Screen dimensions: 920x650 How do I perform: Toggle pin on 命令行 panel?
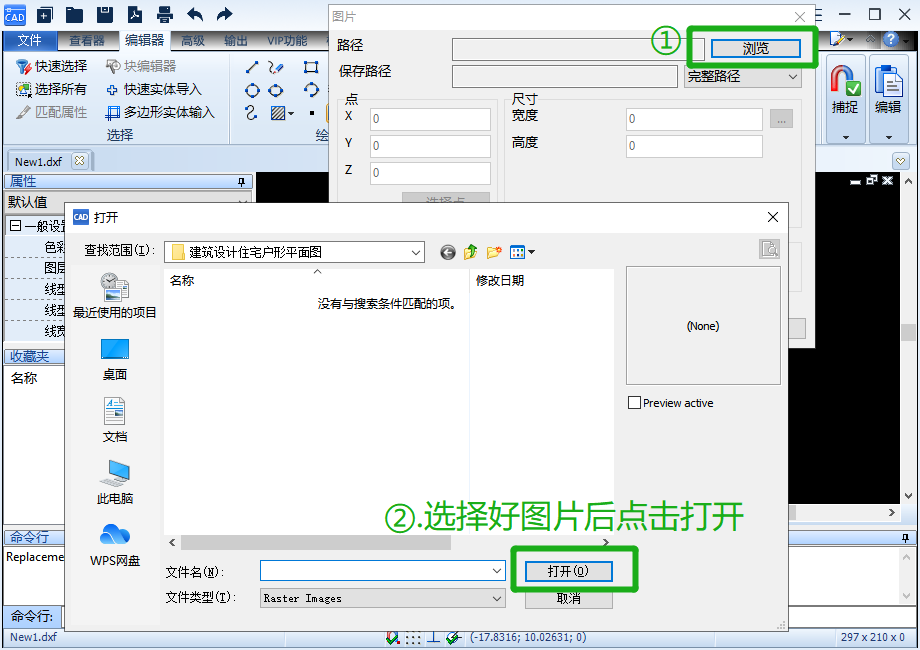point(905,537)
